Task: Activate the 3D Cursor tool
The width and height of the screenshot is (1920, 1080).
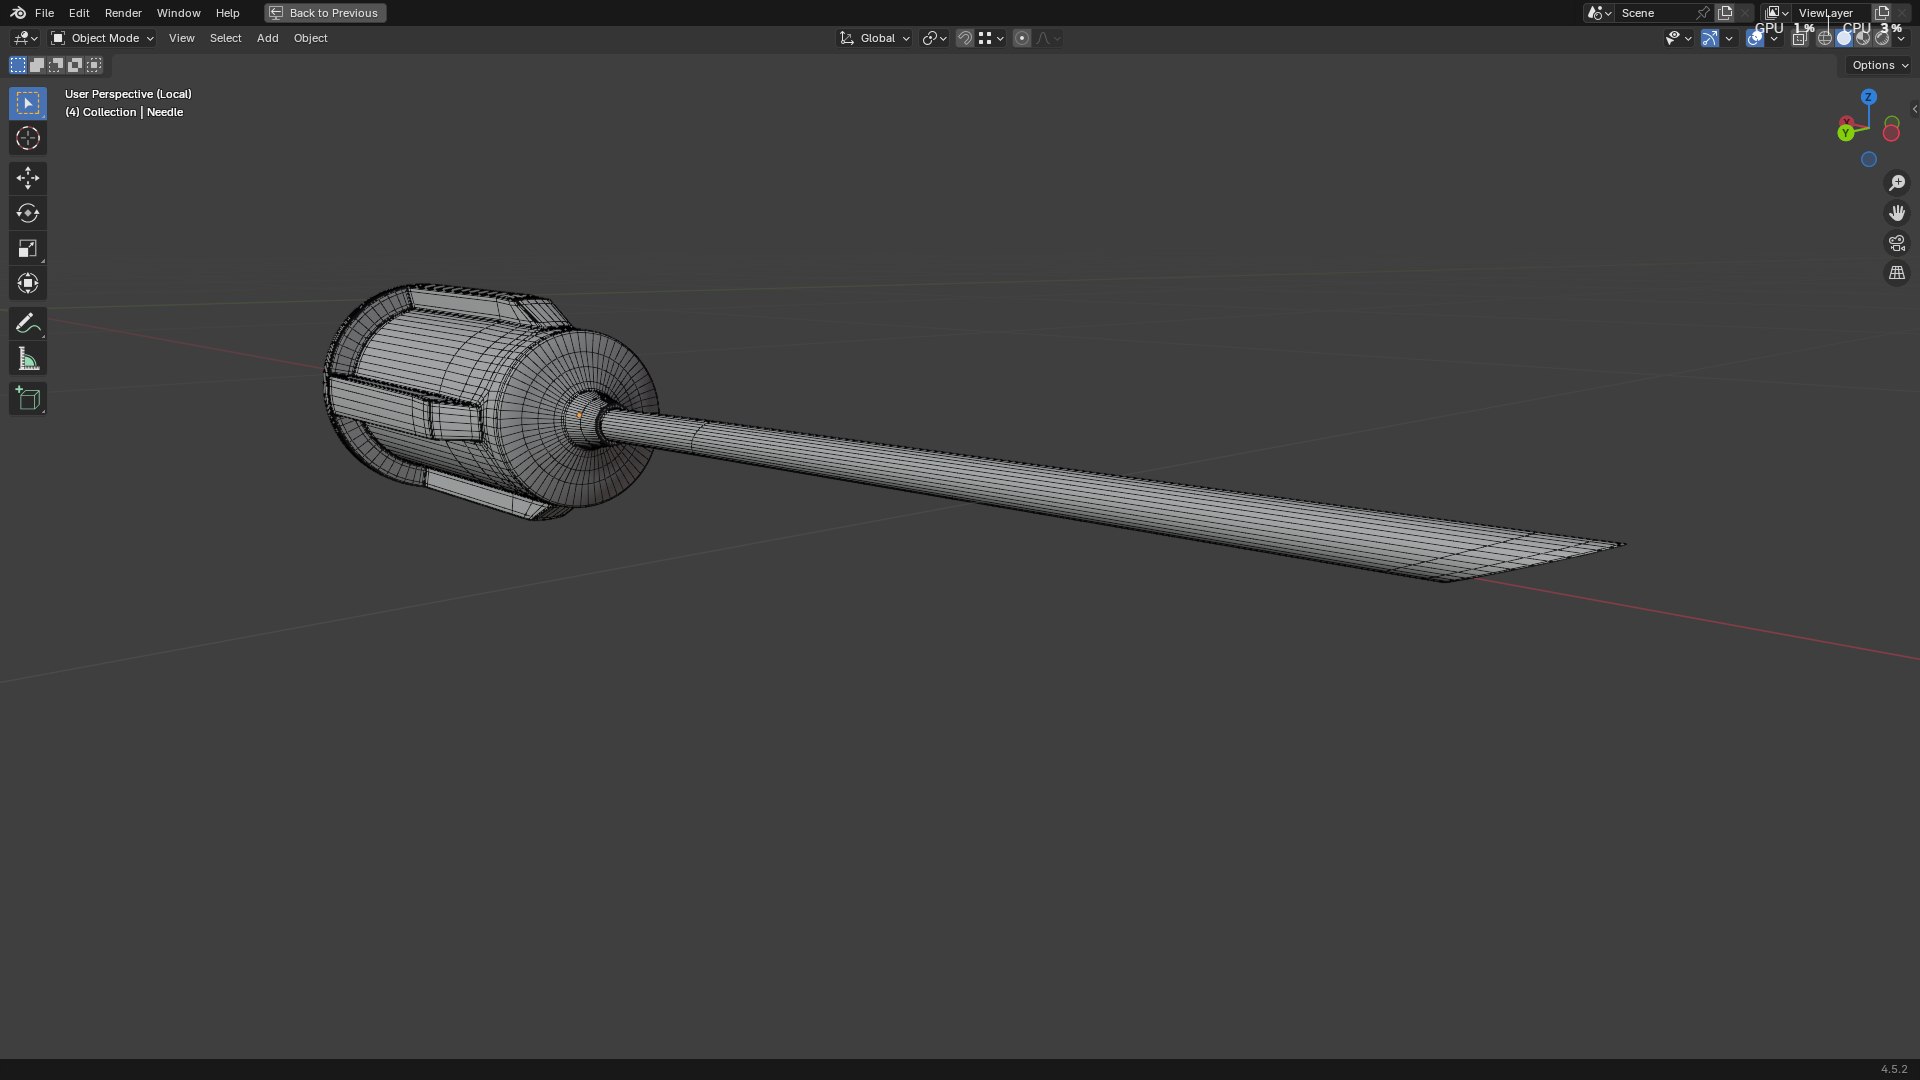Action: (x=28, y=138)
